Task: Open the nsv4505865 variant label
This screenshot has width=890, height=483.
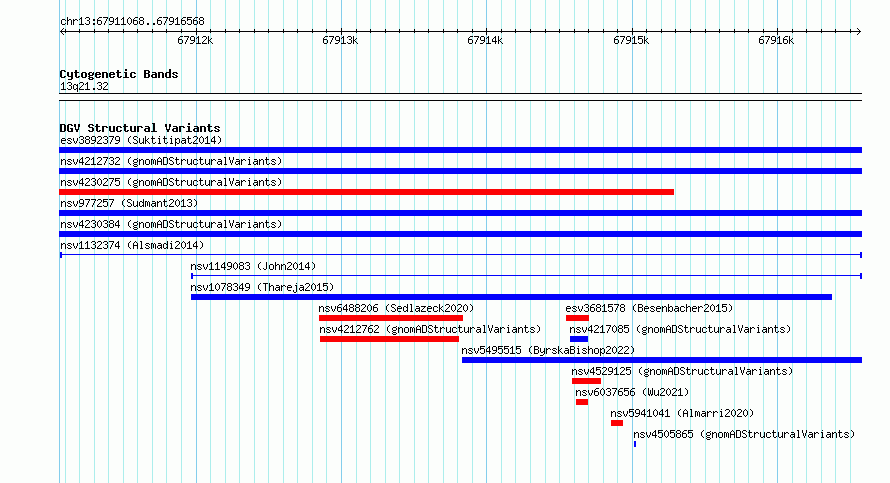Action: click(744, 434)
